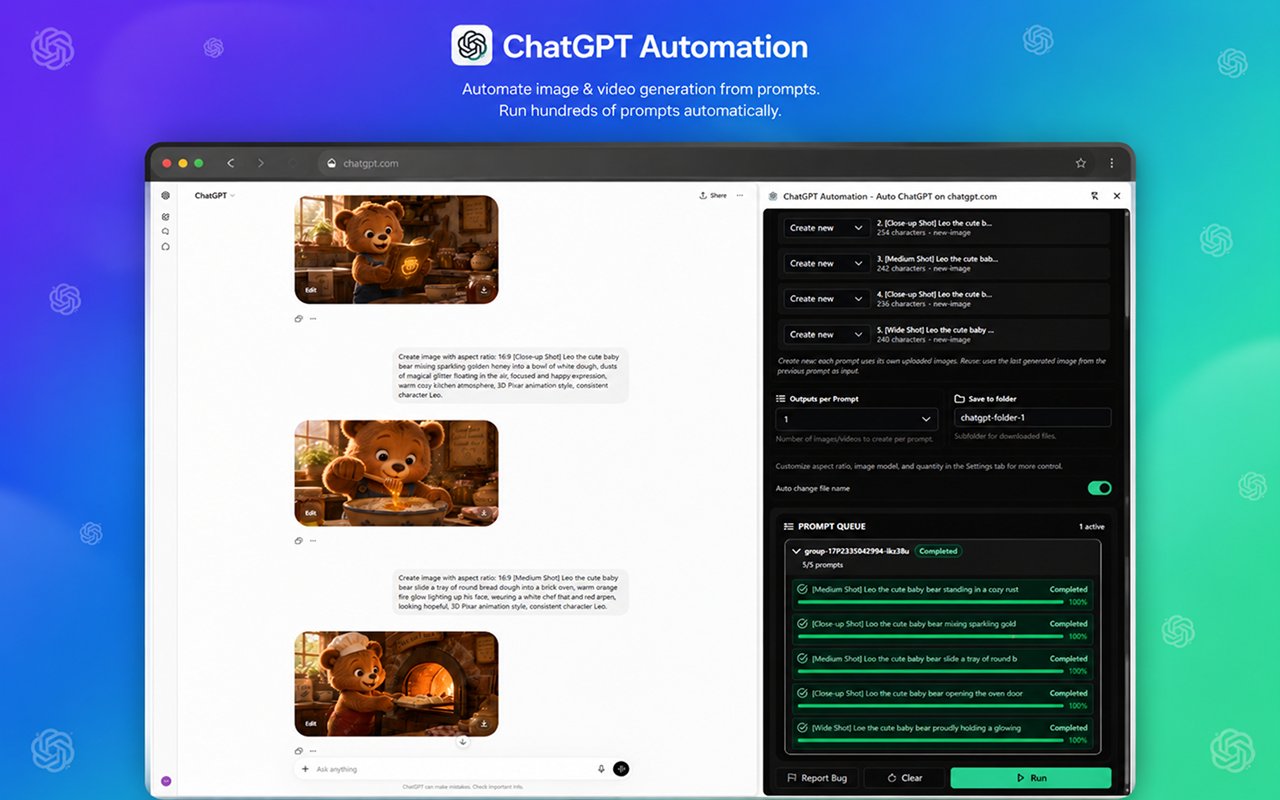
Task: Click the ChatGPT logo in the sidebar
Action: 166,196
